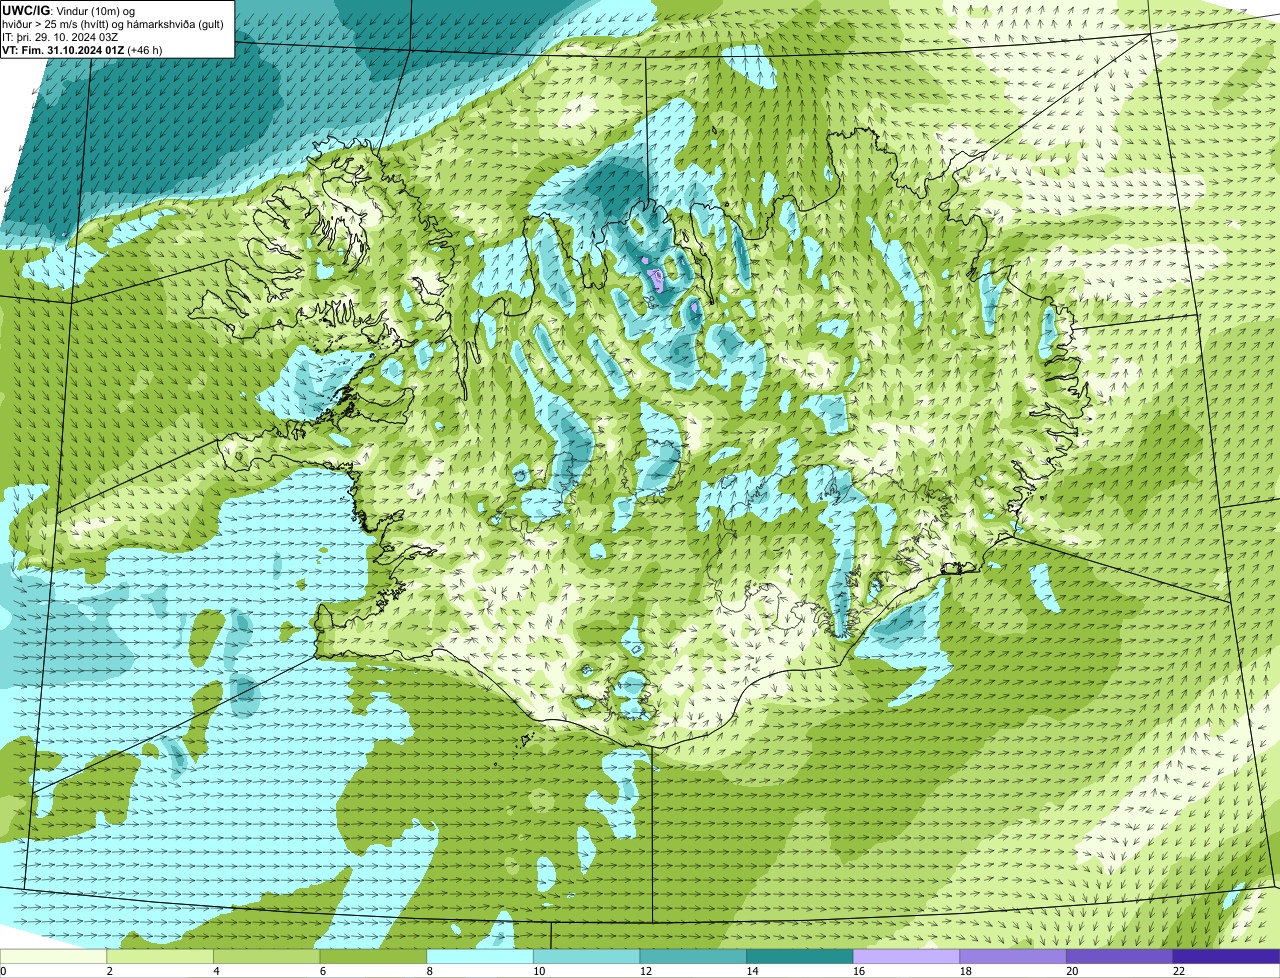Click the light green 2–4 m/s legend swatch

click(x=160, y=956)
